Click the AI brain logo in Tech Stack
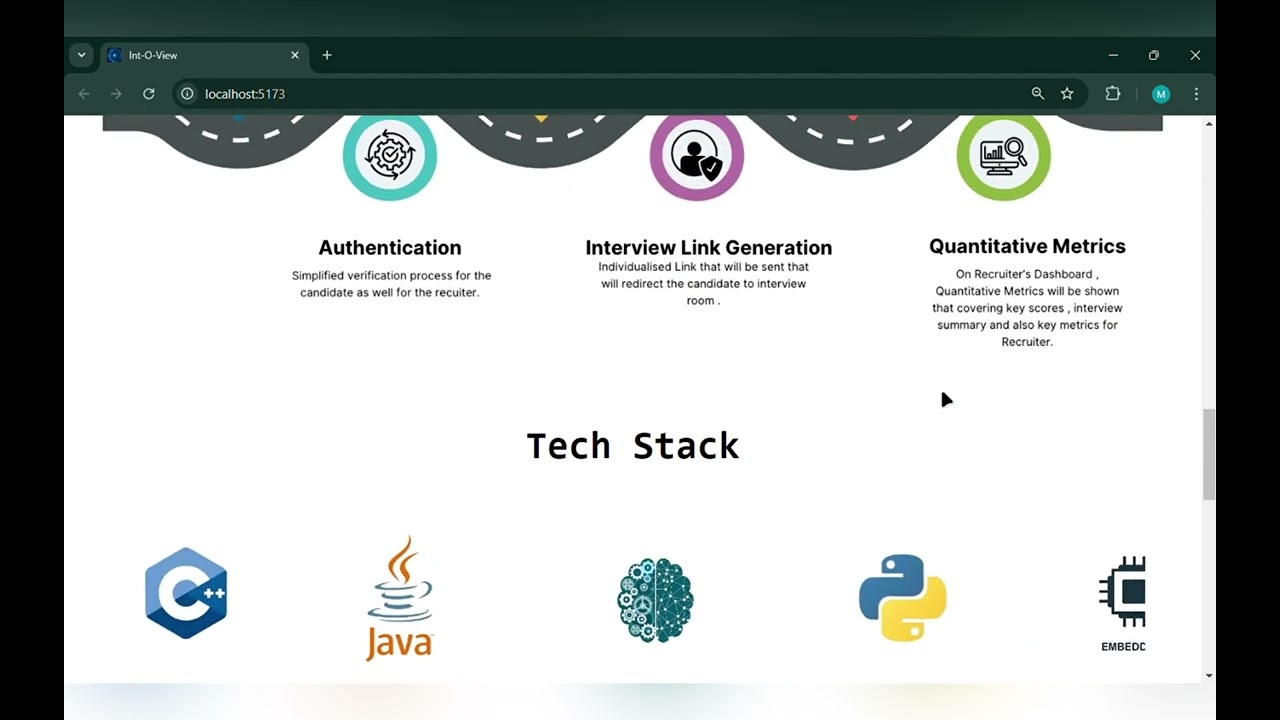1280x720 pixels. click(655, 600)
